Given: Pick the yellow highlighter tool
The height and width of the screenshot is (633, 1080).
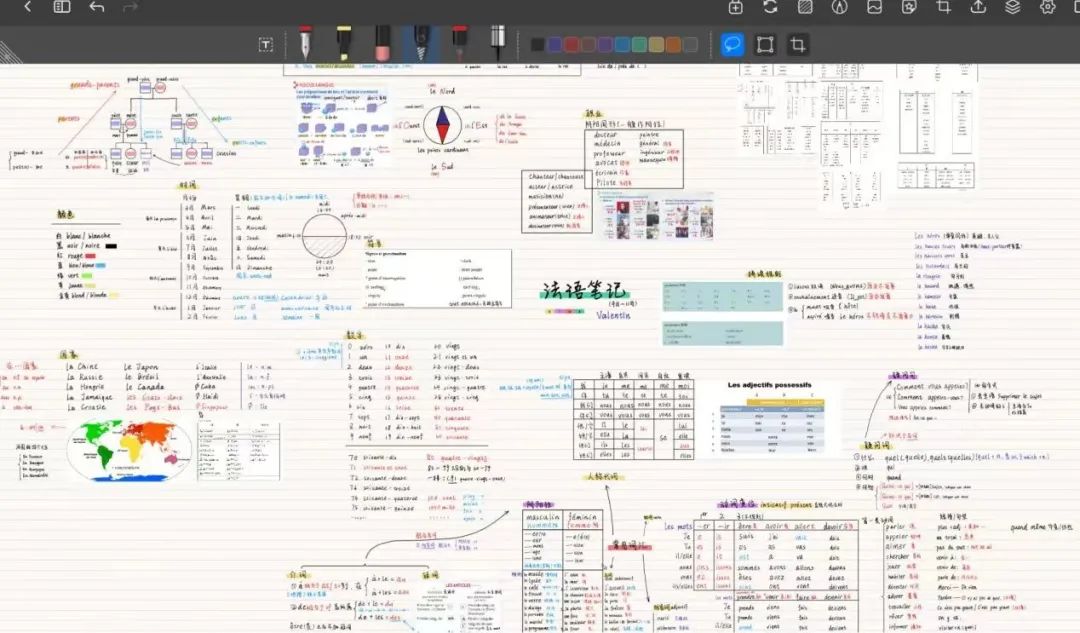Looking at the screenshot, I should [343, 43].
